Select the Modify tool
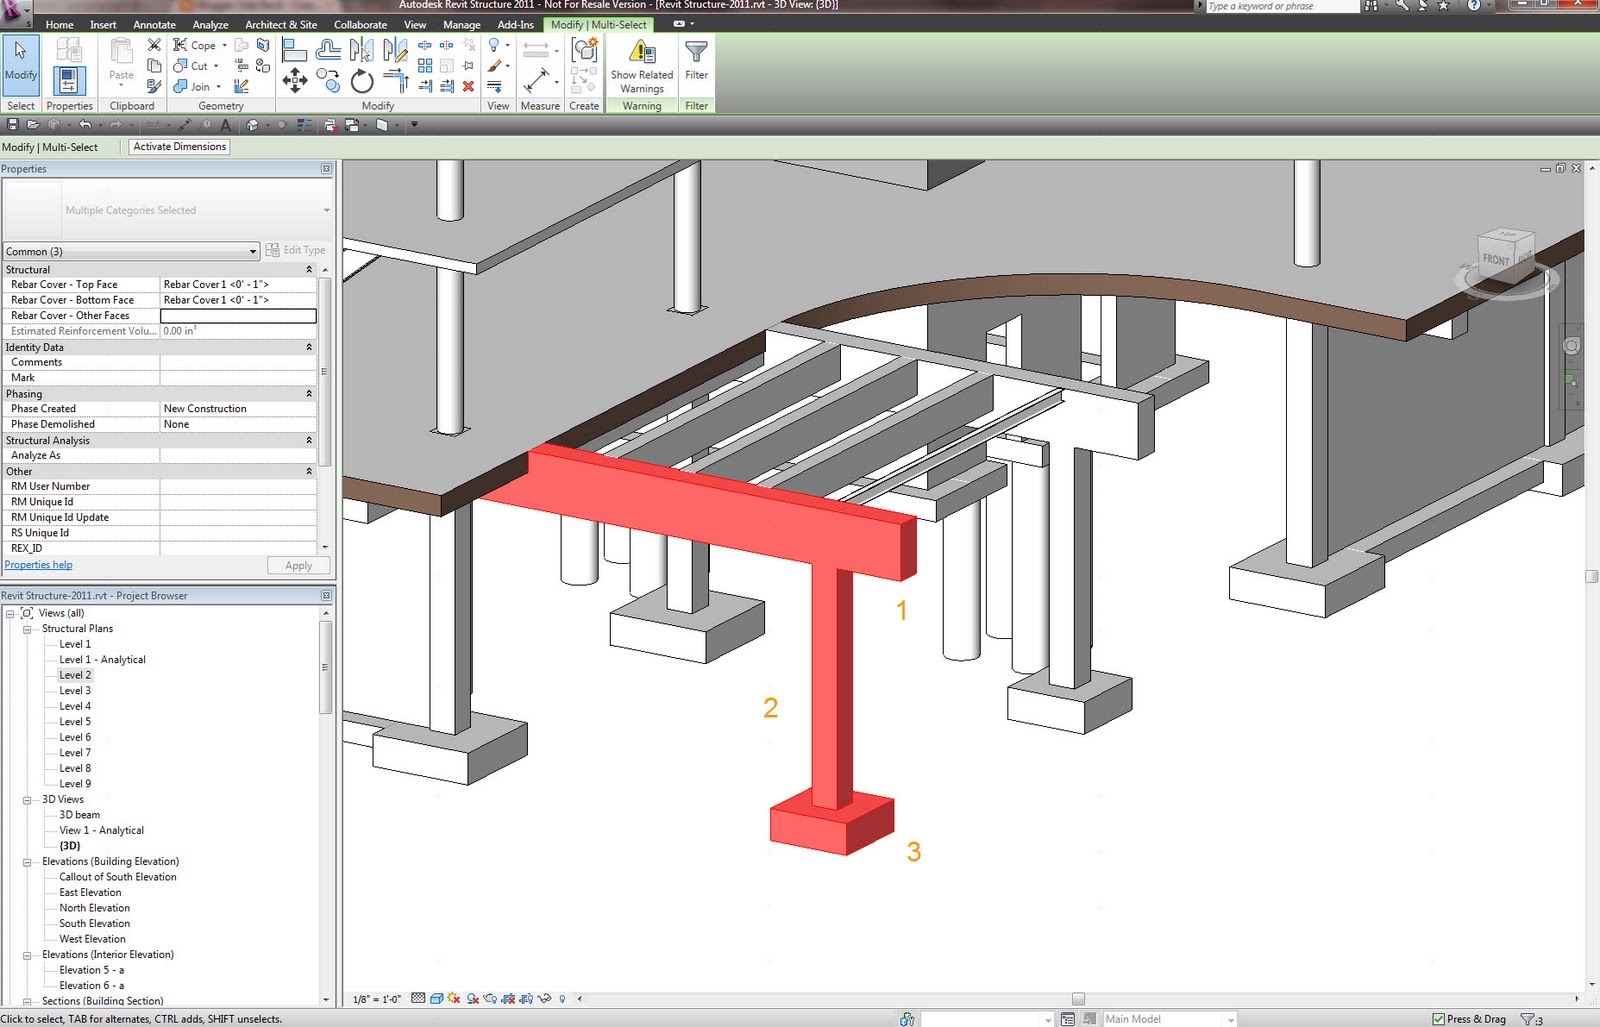1600x1027 pixels. [20, 64]
